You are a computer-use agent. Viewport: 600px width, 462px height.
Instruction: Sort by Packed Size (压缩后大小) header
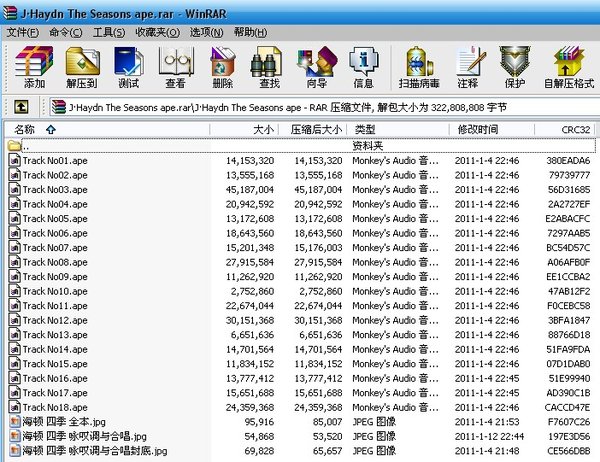click(313, 129)
